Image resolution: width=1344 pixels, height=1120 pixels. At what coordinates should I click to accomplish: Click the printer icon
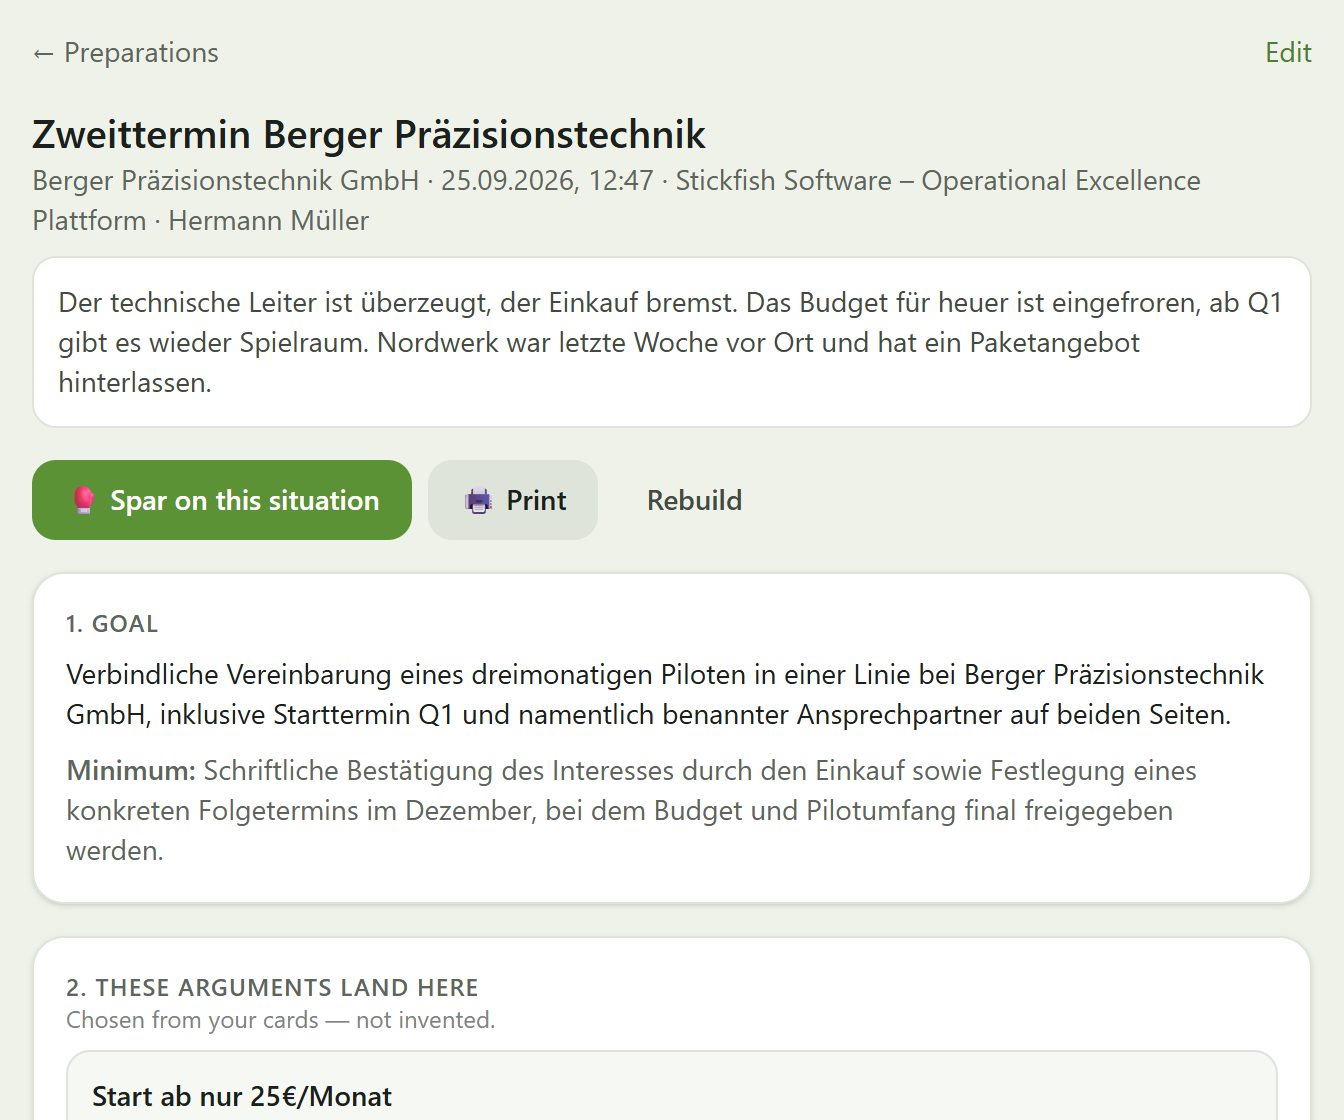(479, 500)
